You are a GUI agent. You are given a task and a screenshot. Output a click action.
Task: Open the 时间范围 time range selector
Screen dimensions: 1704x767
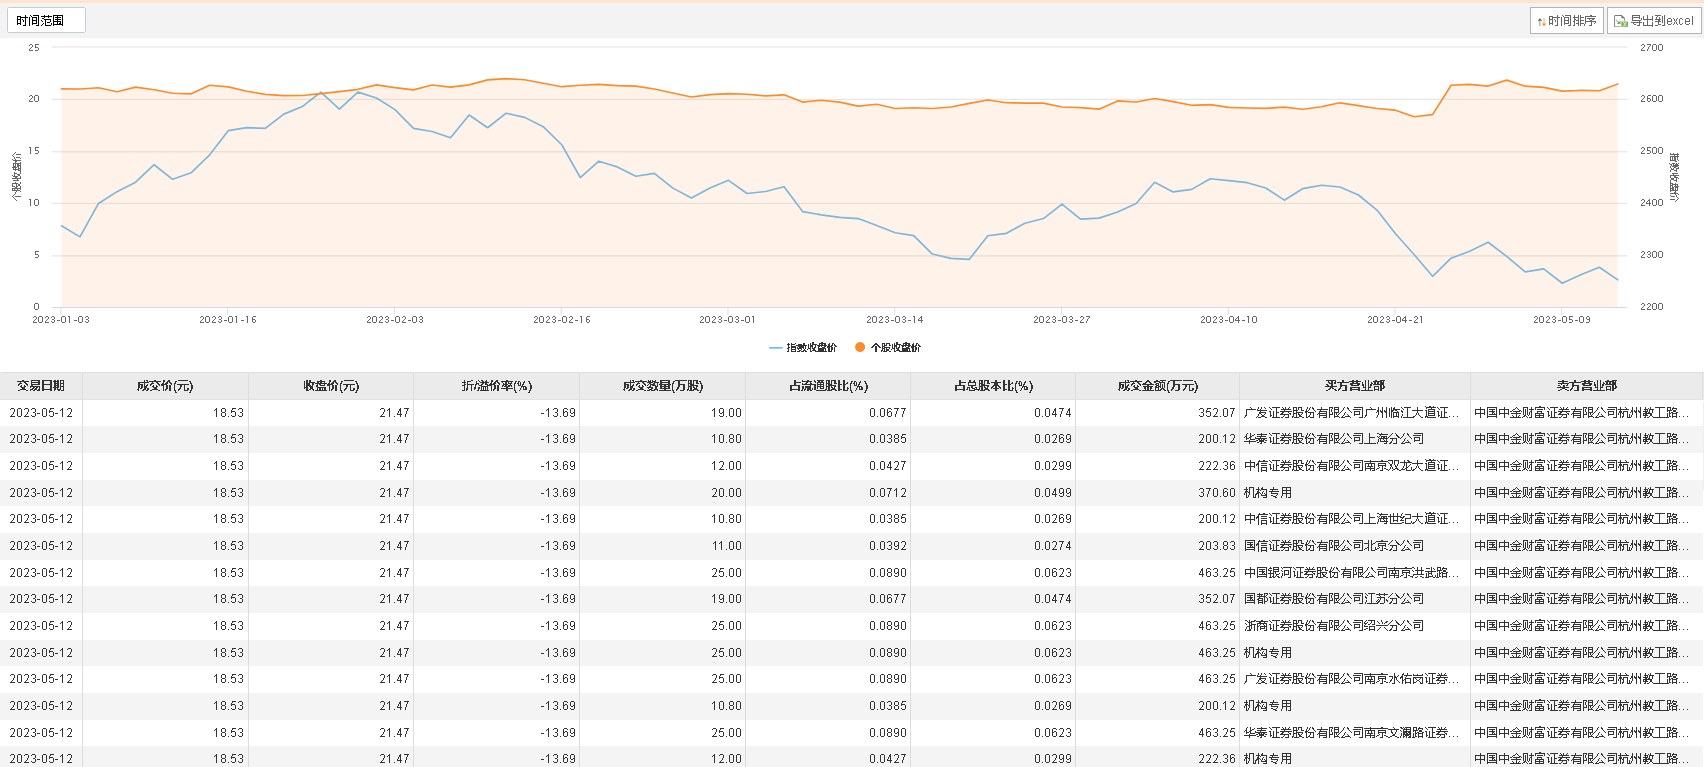46,20
